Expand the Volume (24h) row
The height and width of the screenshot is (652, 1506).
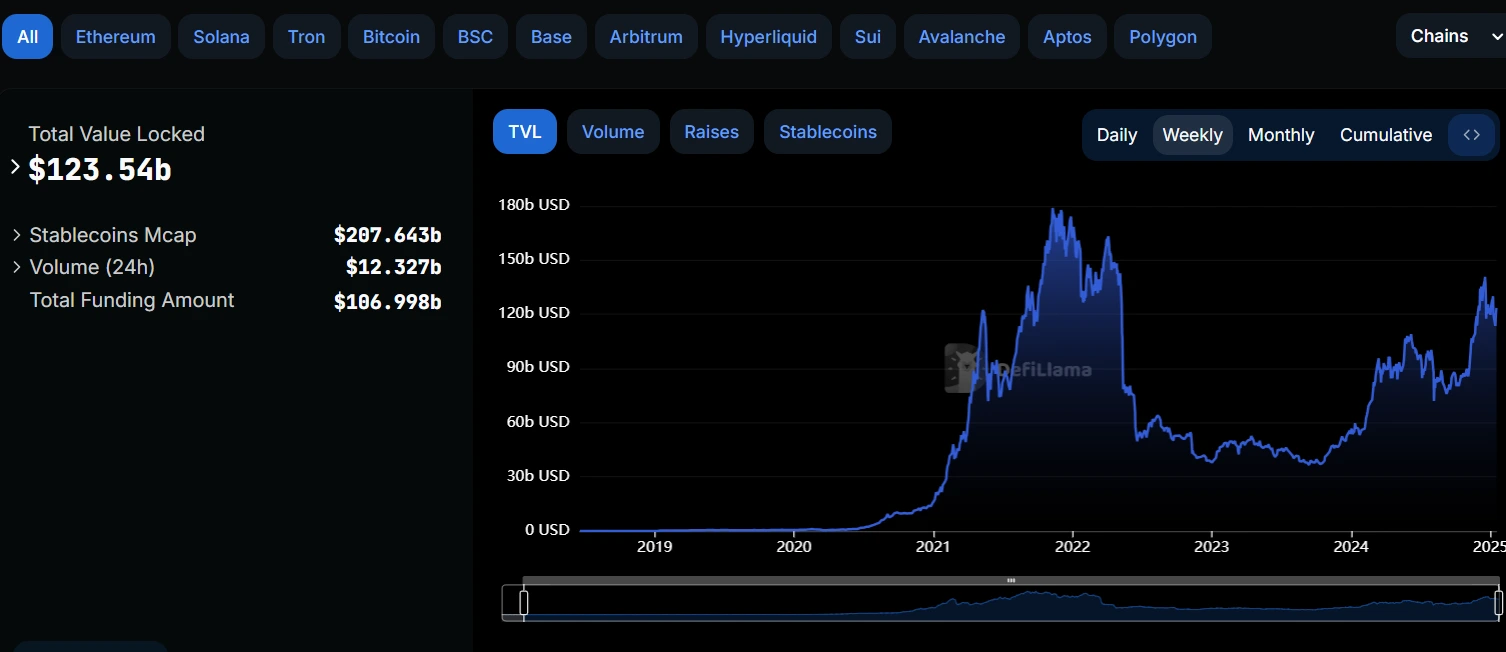tap(17, 267)
